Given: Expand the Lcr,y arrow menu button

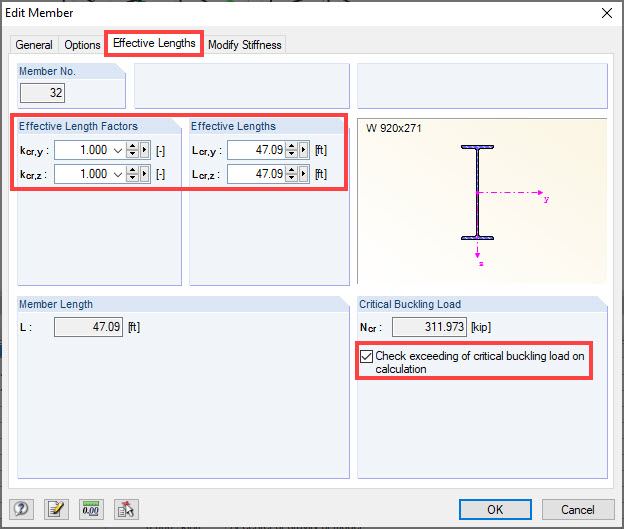Looking at the screenshot, I should tap(304, 150).
